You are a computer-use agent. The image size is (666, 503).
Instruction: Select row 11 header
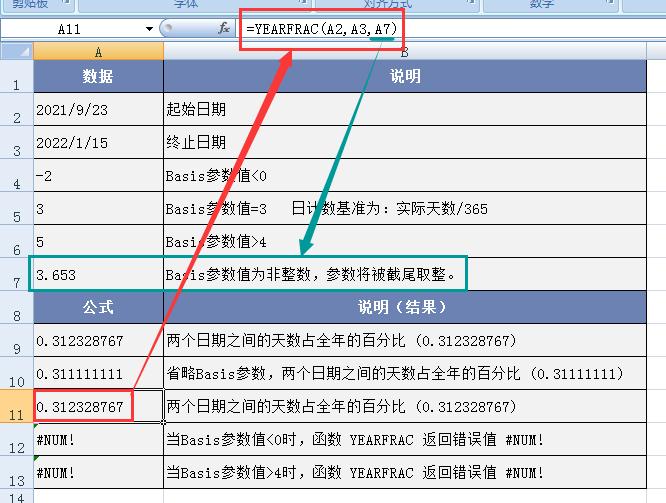point(17,406)
